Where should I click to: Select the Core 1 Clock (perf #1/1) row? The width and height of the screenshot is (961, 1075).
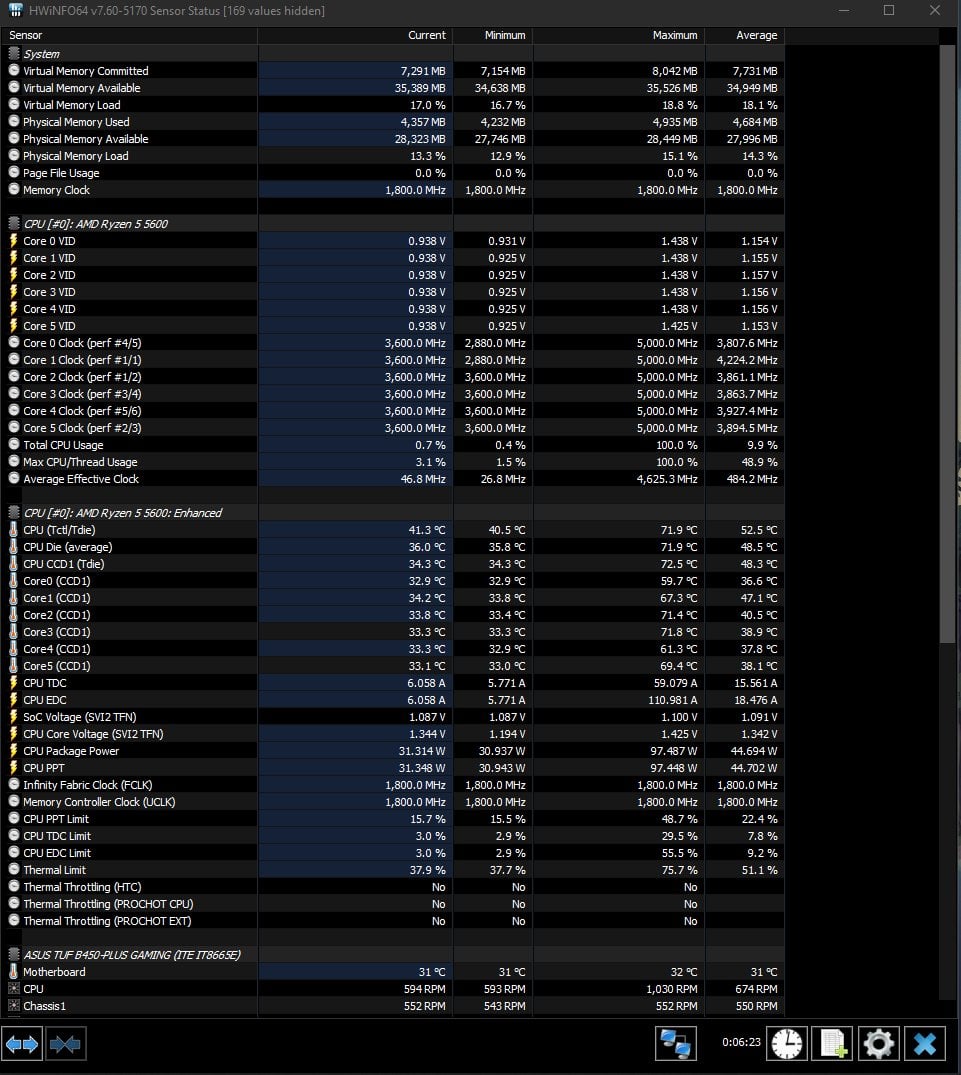(393, 360)
